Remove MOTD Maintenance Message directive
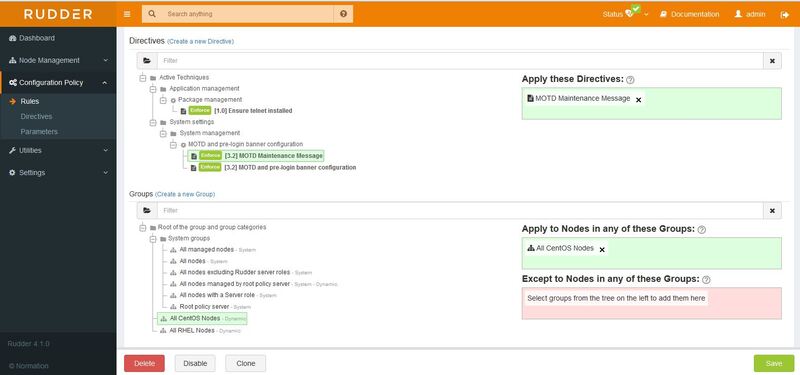Viewport: 800px width, 375px height. tap(638, 100)
